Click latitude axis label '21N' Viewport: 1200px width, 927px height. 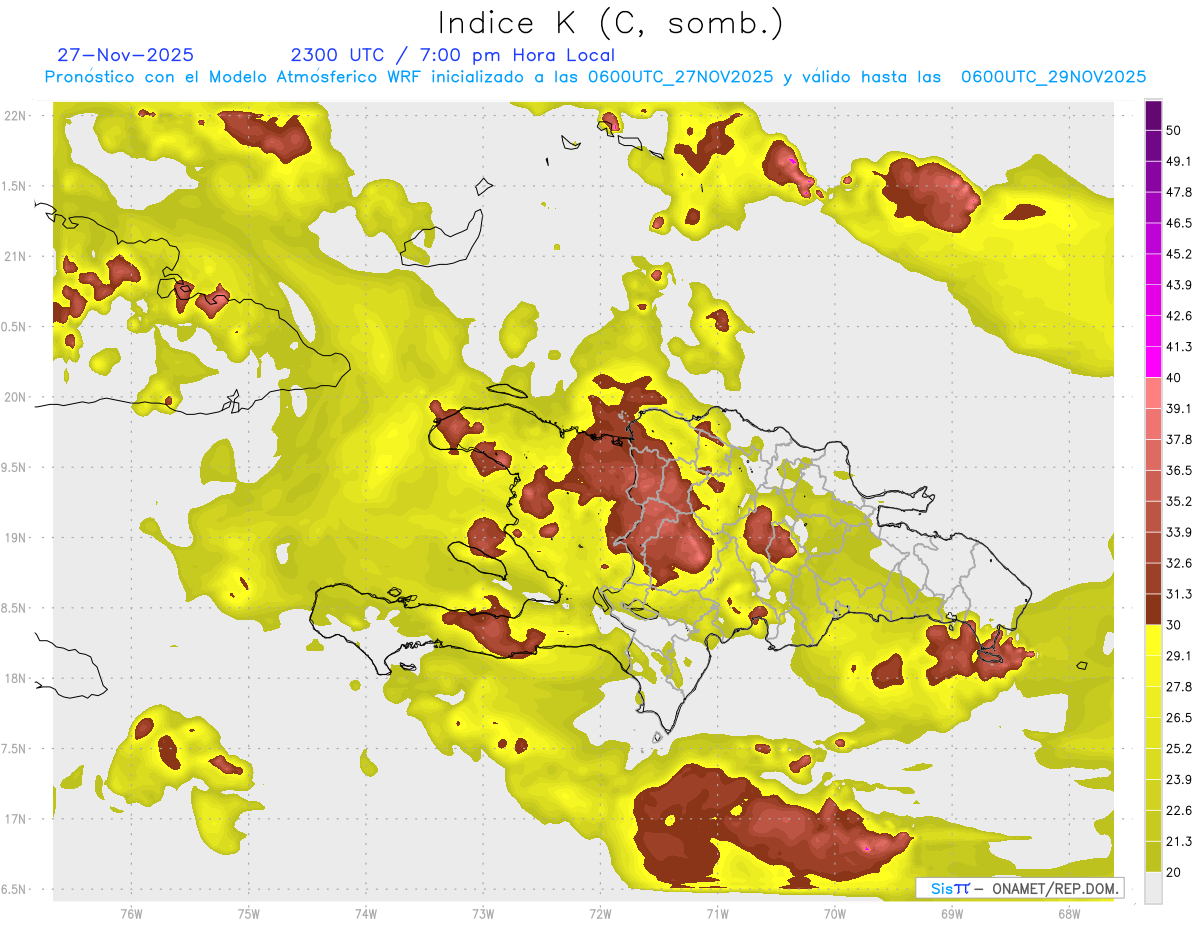[x=15, y=257]
